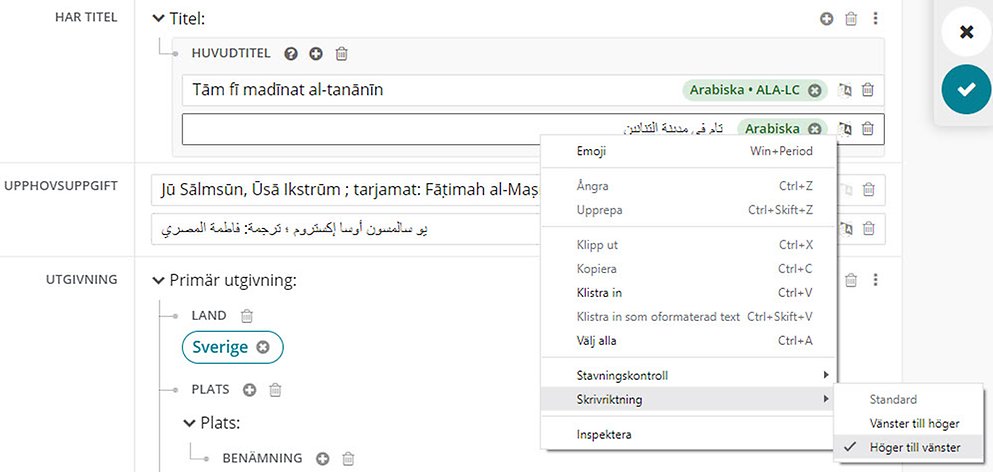Choose 'Klipp ut' from context menu
The image size is (993, 472).
(x=688, y=245)
